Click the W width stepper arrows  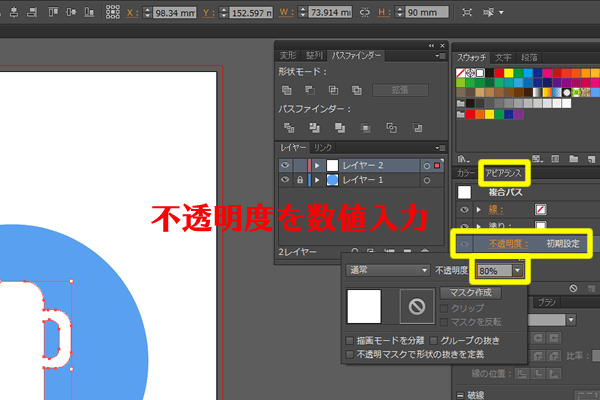[x=303, y=12]
